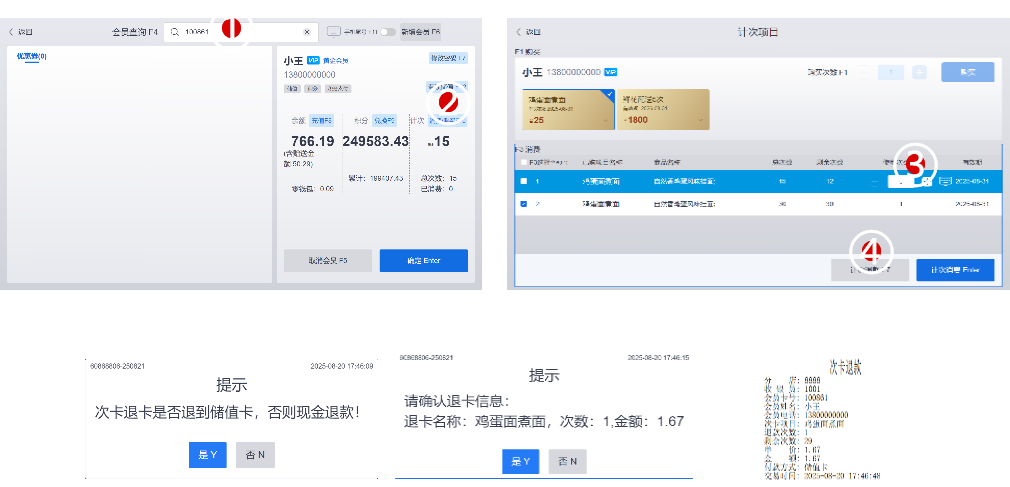The width and height of the screenshot is (1010, 487).
Task: Click the blue VIP badge beside 小王's name
Action: click(313, 60)
